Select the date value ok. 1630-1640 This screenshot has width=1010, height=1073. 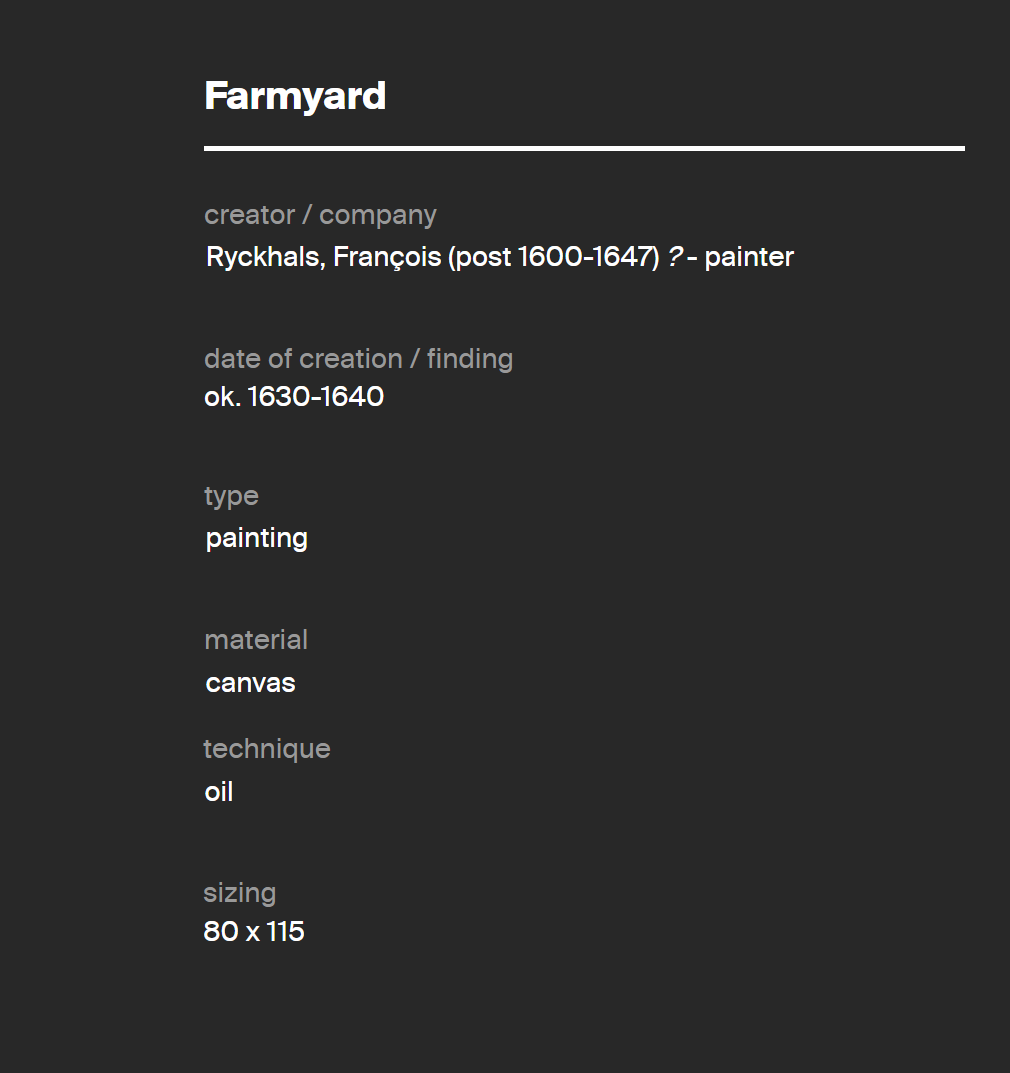coord(294,397)
